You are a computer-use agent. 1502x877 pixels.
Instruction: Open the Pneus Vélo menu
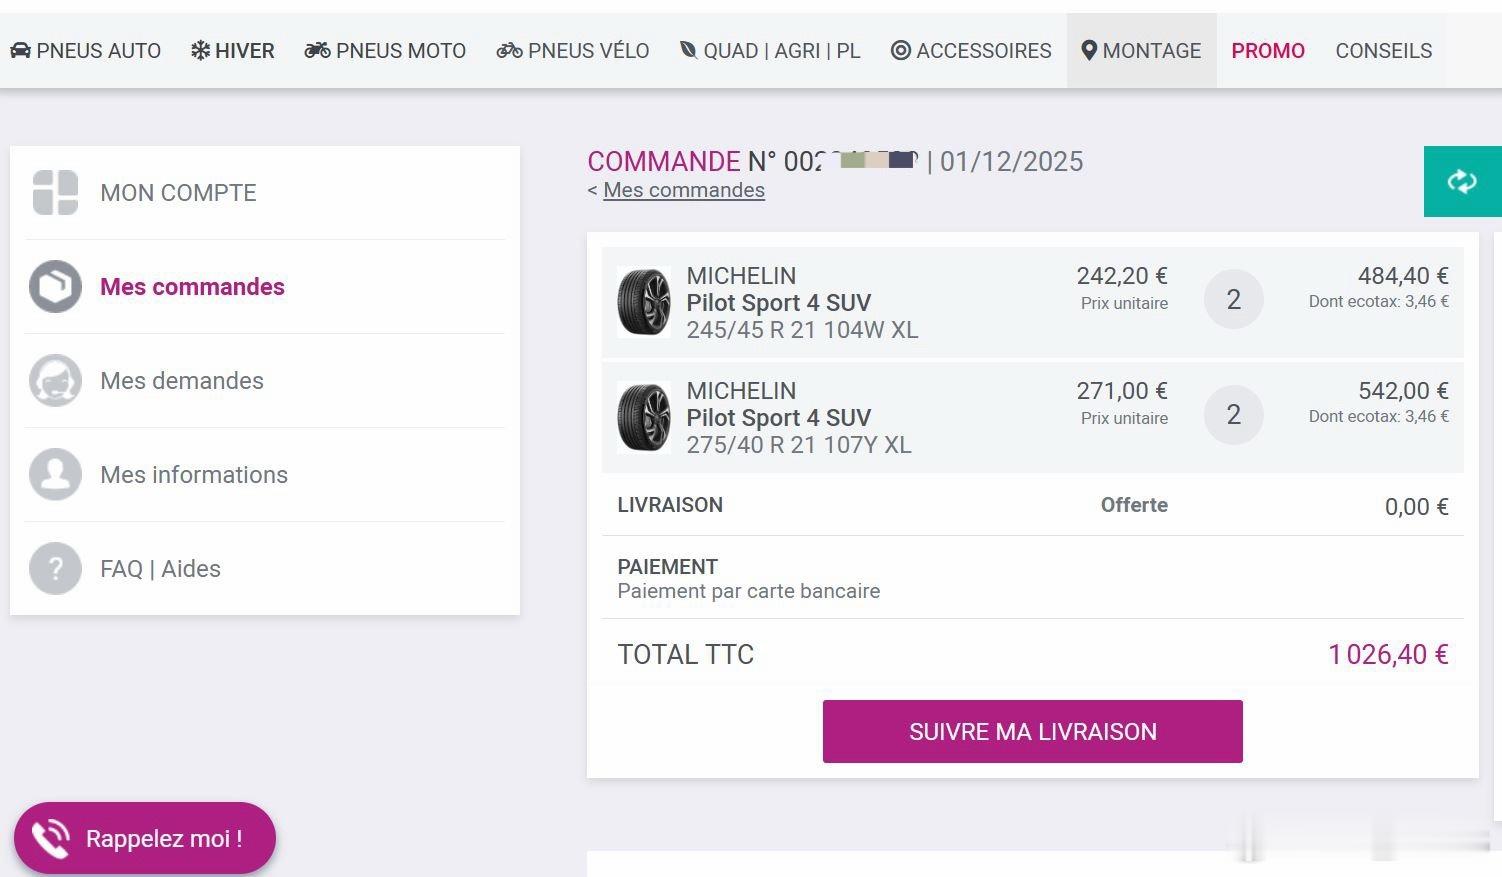[x=573, y=51]
